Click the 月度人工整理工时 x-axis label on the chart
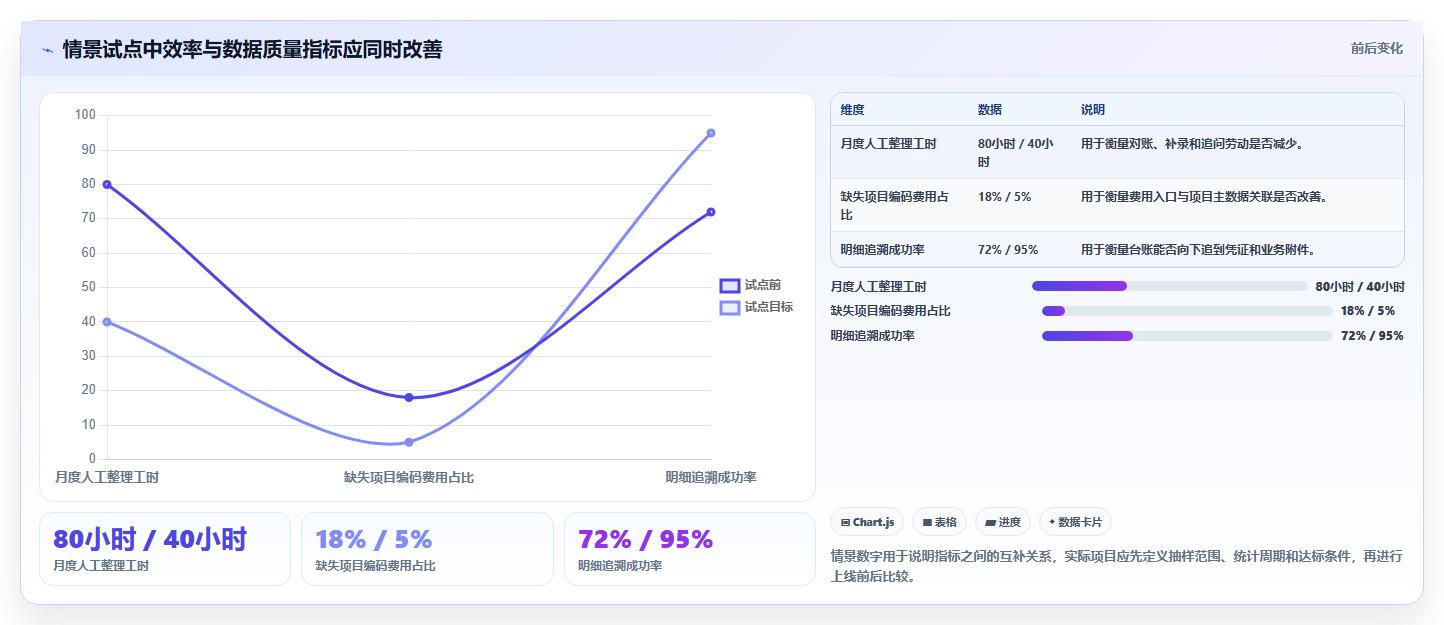 point(107,478)
